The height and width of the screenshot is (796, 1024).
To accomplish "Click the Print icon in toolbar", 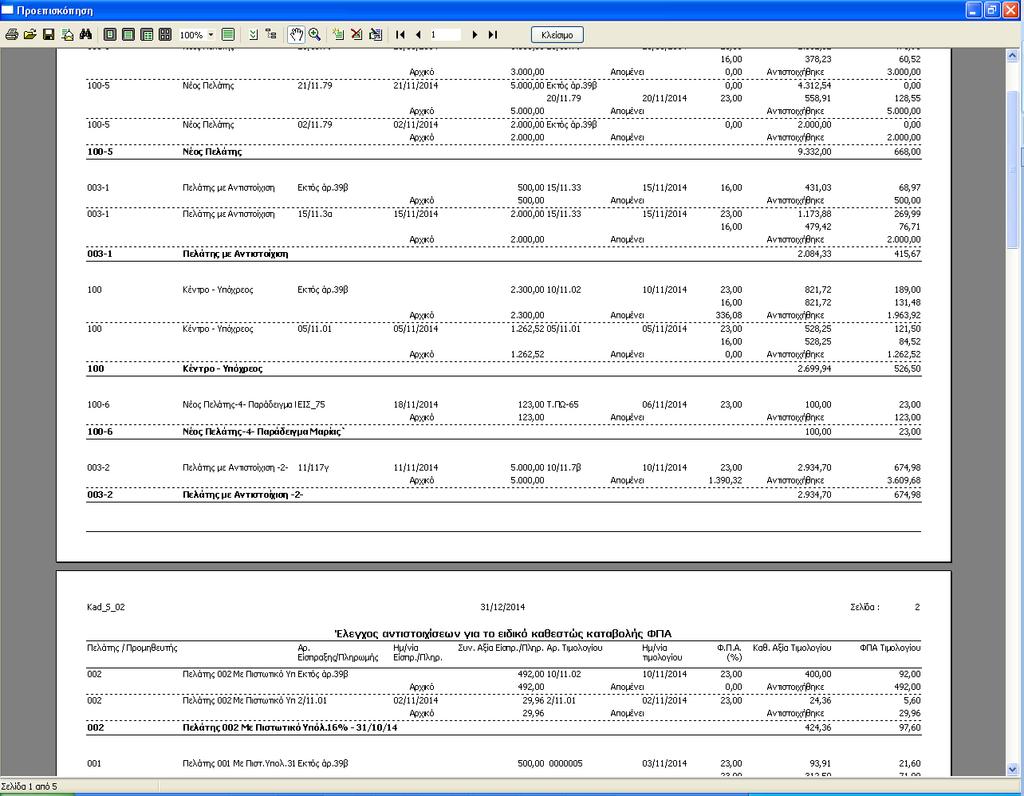I will 11,35.
